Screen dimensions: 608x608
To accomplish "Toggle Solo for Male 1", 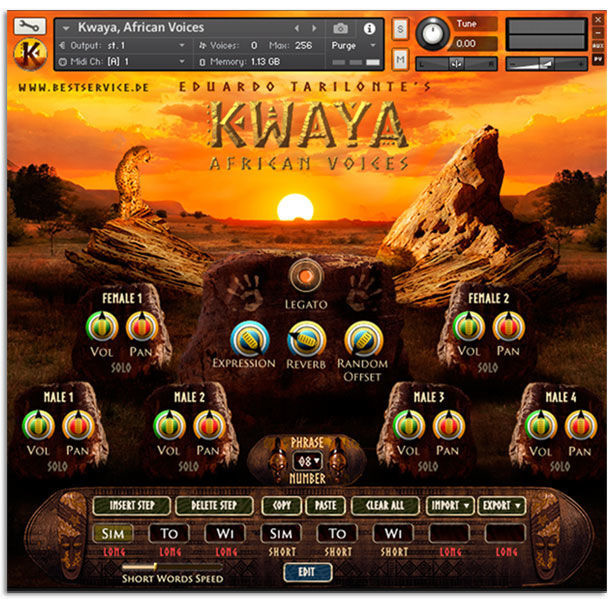I will [57, 466].
